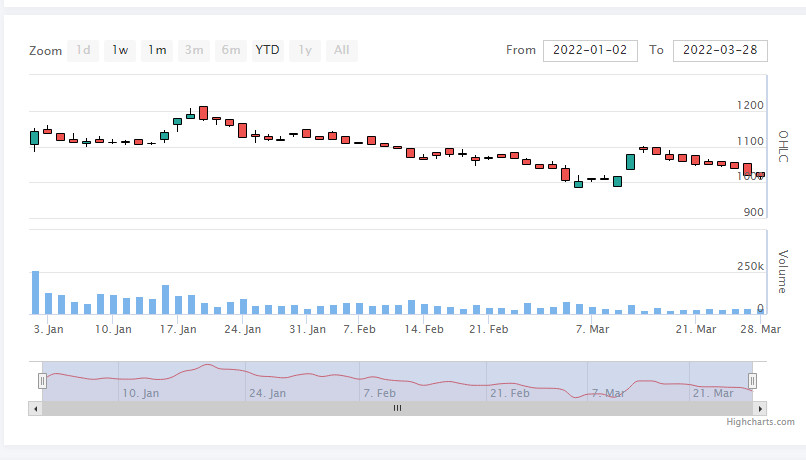Screen dimensions: 806x460
Task: Select the 1y zoom range
Action: (x=305, y=50)
